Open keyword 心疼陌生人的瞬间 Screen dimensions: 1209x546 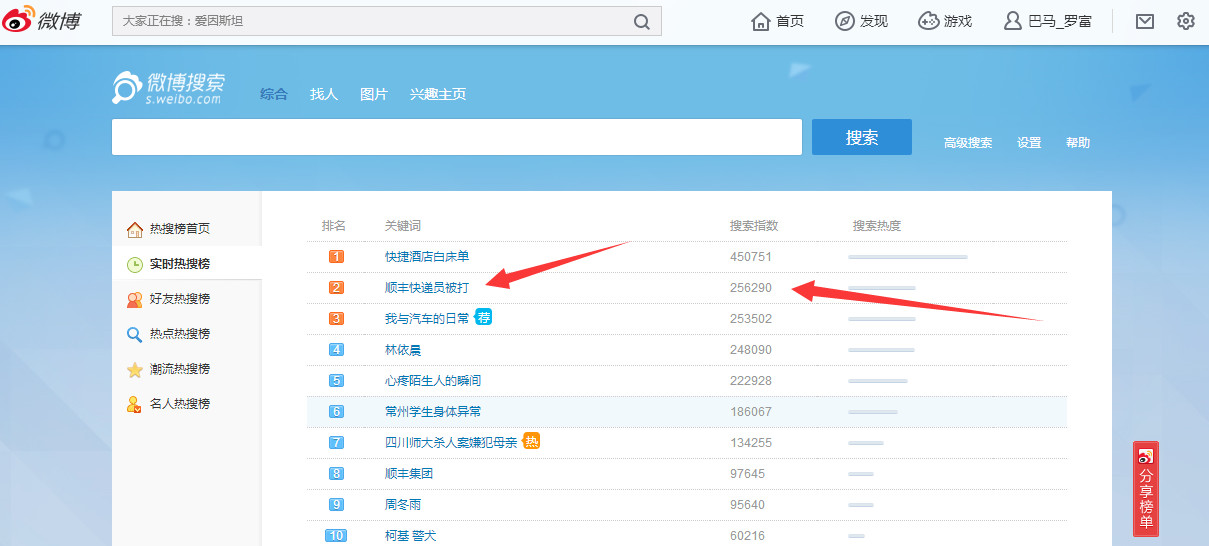[x=433, y=381]
